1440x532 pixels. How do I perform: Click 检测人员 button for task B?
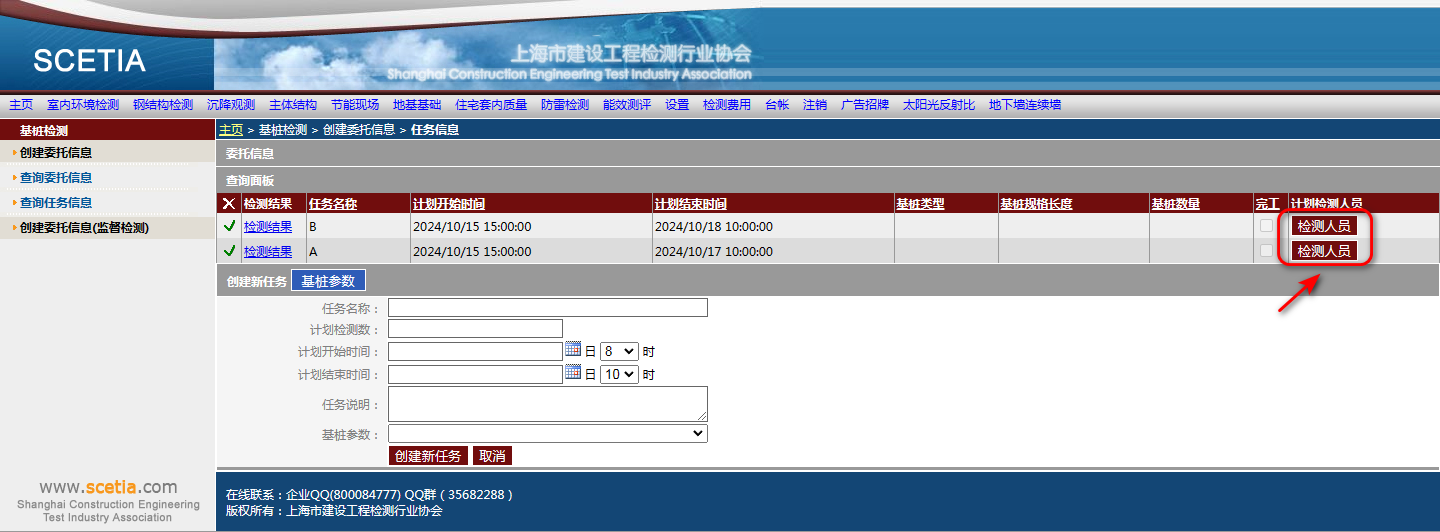point(1323,226)
